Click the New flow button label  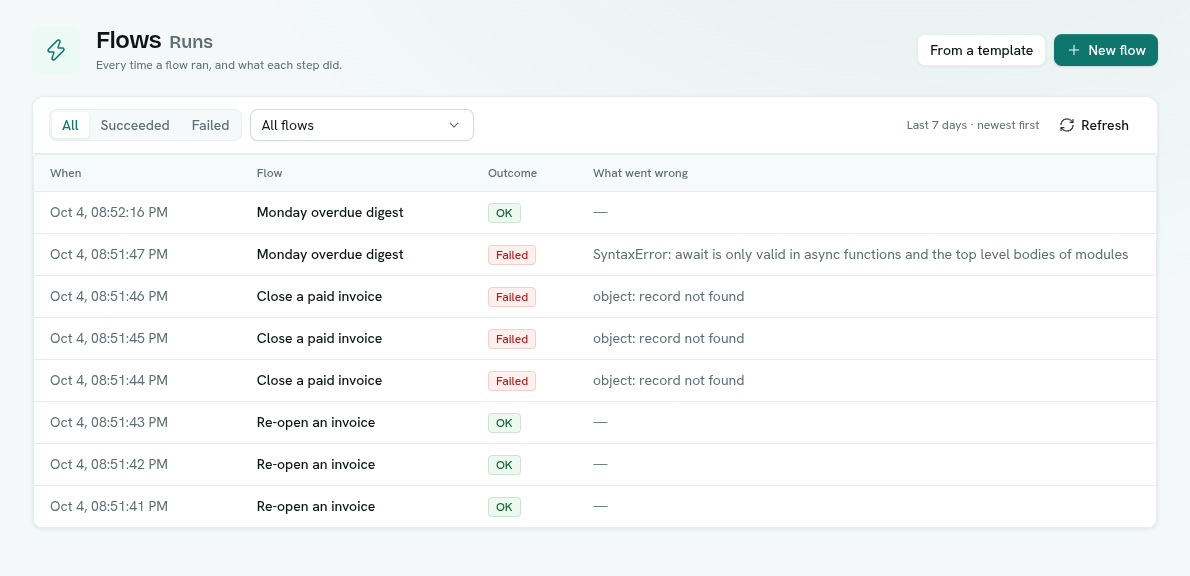[x=1116, y=50]
